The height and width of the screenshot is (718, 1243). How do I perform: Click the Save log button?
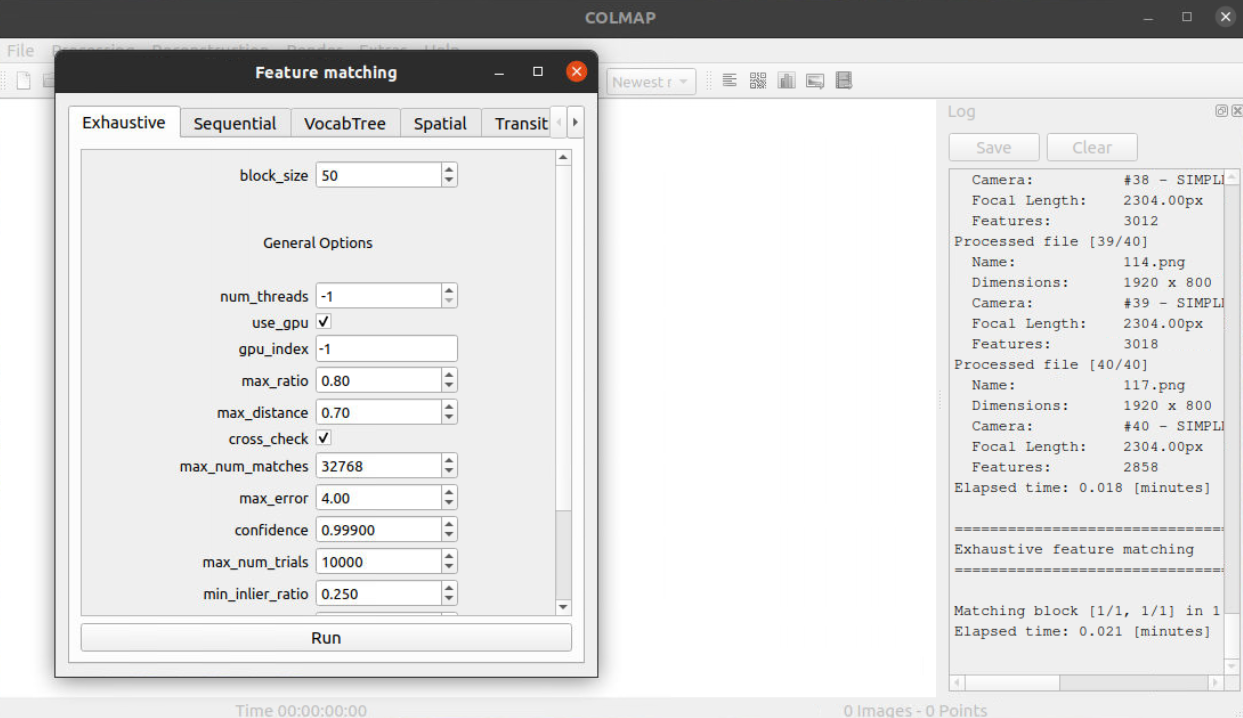(x=993, y=147)
